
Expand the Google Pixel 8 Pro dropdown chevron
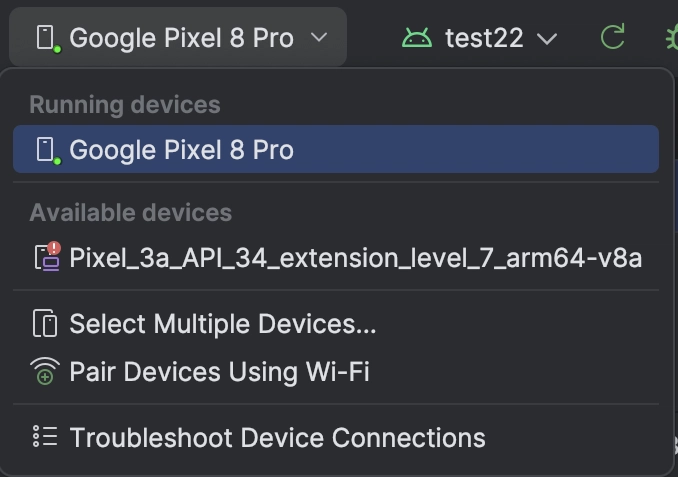(319, 38)
